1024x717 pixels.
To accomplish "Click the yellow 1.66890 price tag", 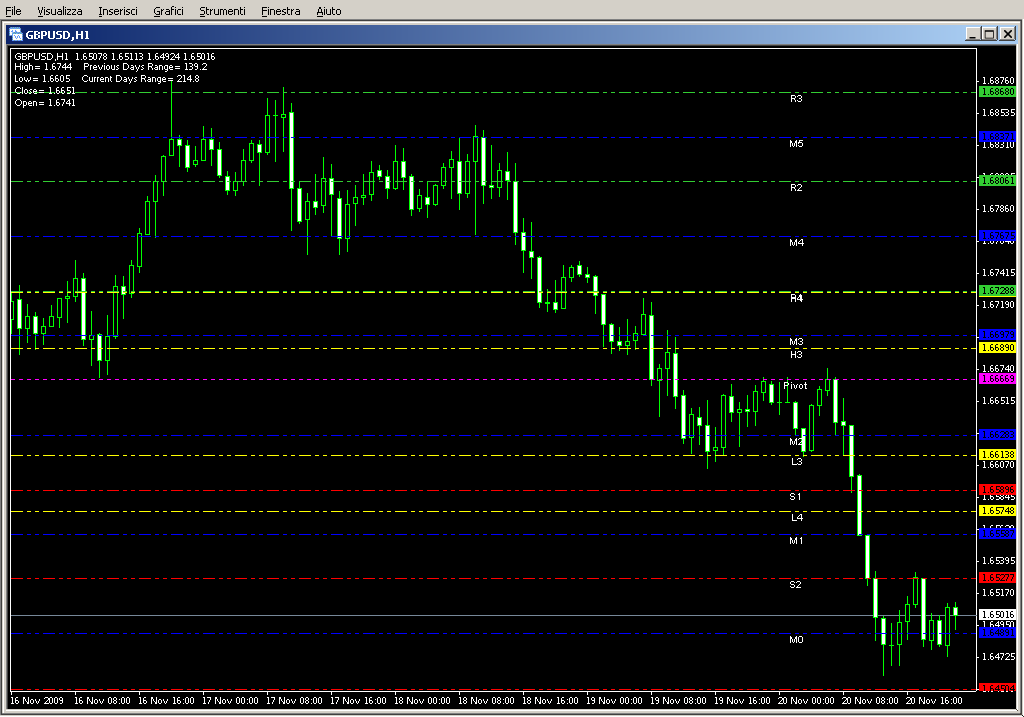I will 997,347.
